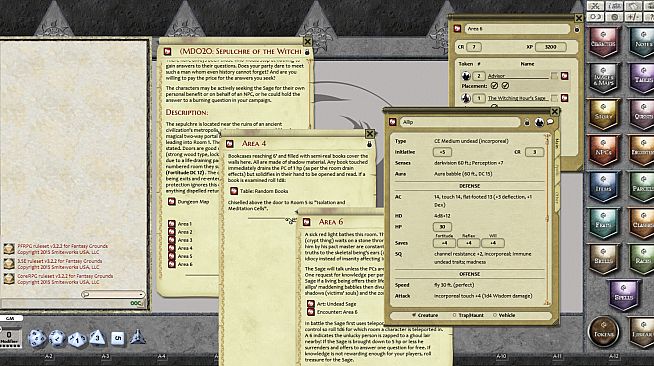The height and width of the screenshot is (366, 654).
Task: Open the lighting moon-icon tool
Action: (595, 17)
